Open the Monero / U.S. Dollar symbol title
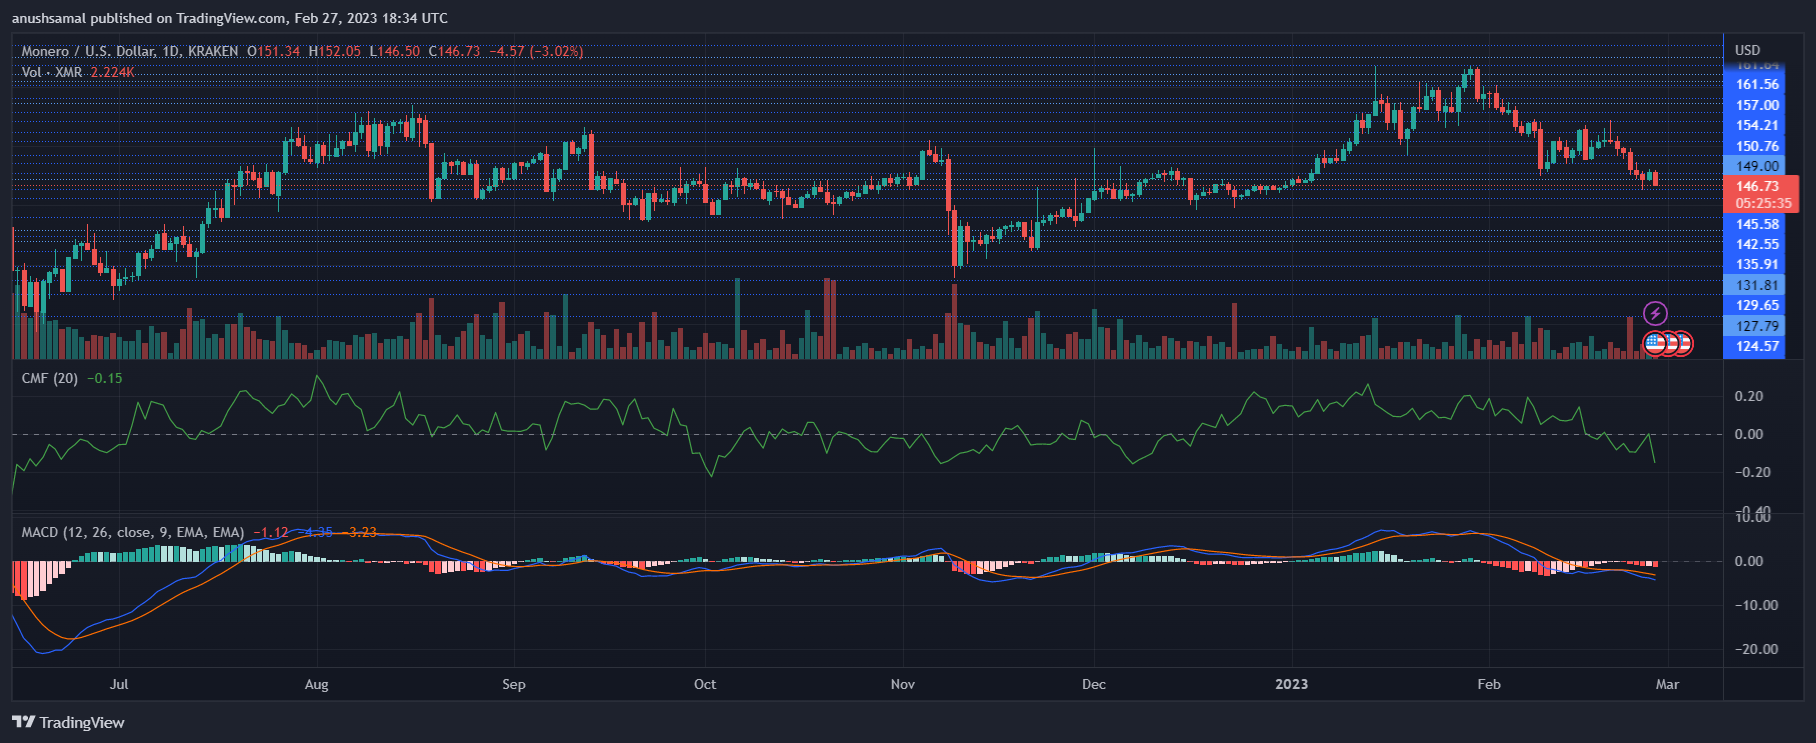 (x=130, y=51)
